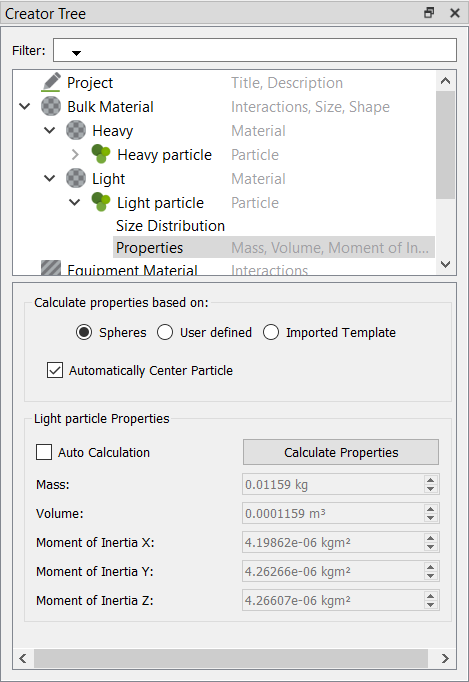469x682 pixels.
Task: Click the Equipment Material striped icon
Action: [51, 268]
